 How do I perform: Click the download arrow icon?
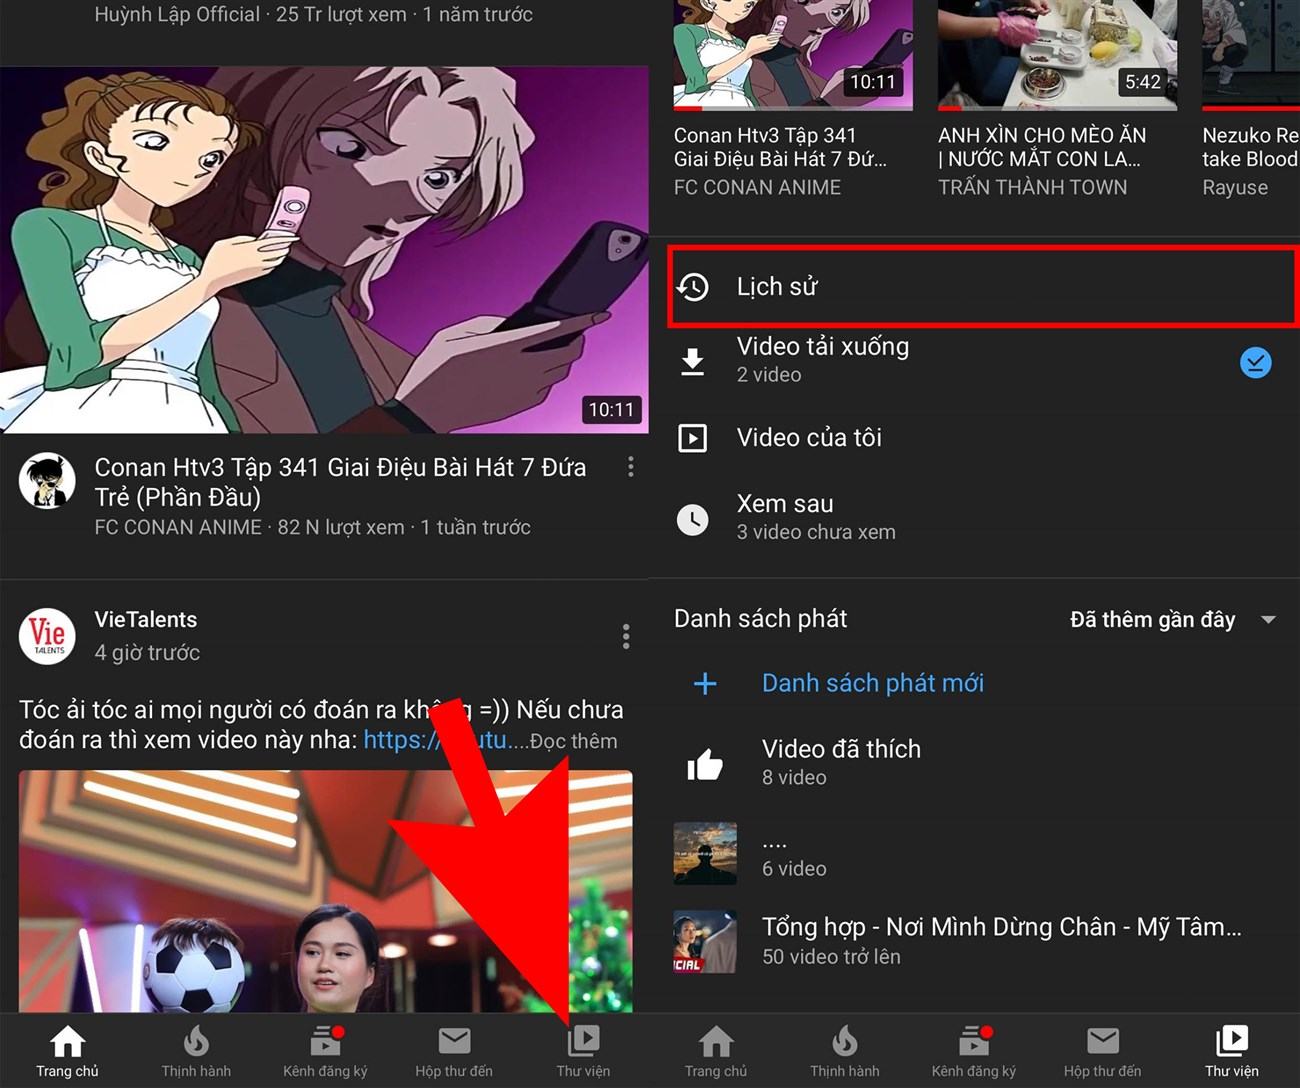[692, 361]
